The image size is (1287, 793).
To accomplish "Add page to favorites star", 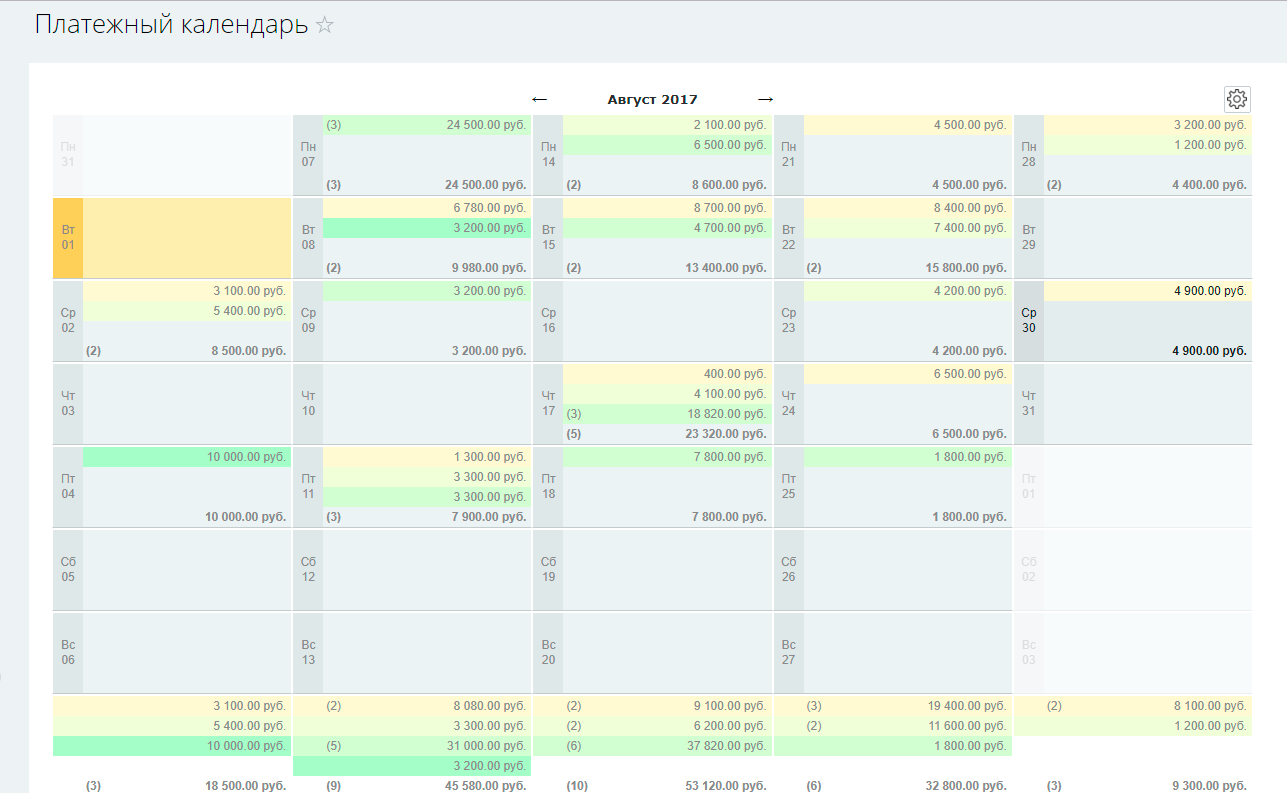I will click(x=325, y=26).
